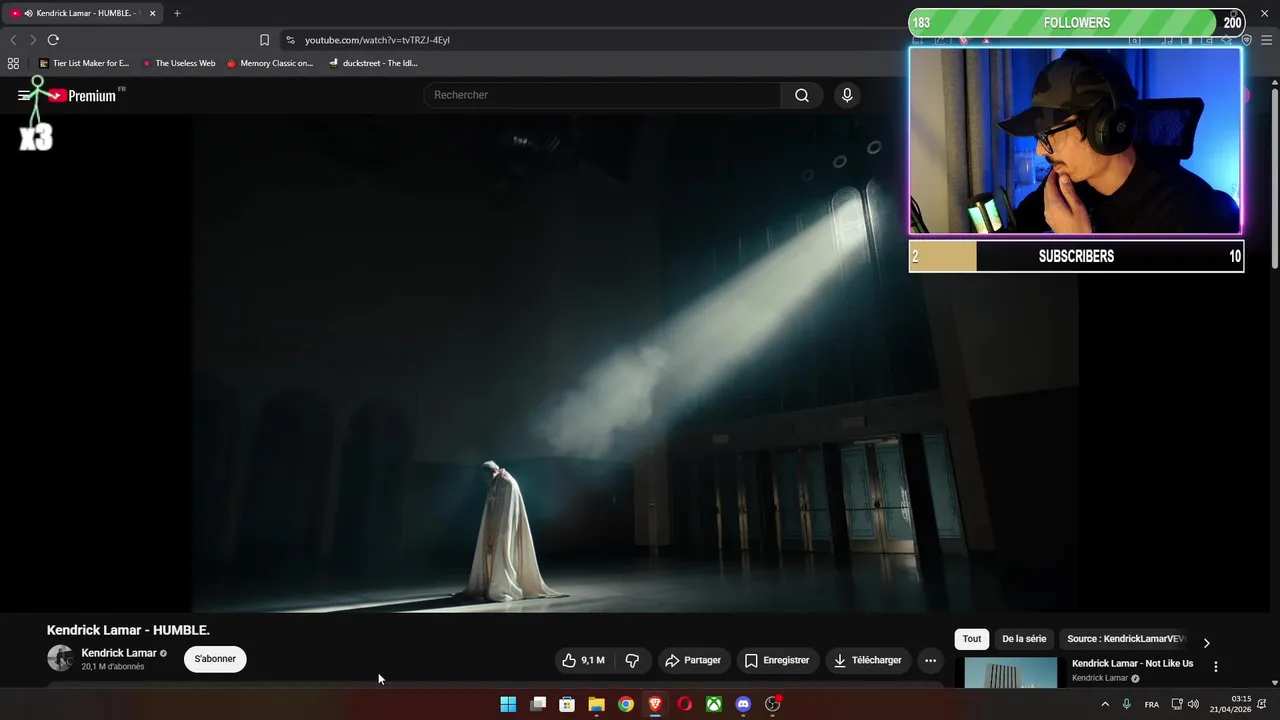This screenshot has width=1280, height=720.
Task: Open Discord from taskbar
Action: tap(743, 704)
